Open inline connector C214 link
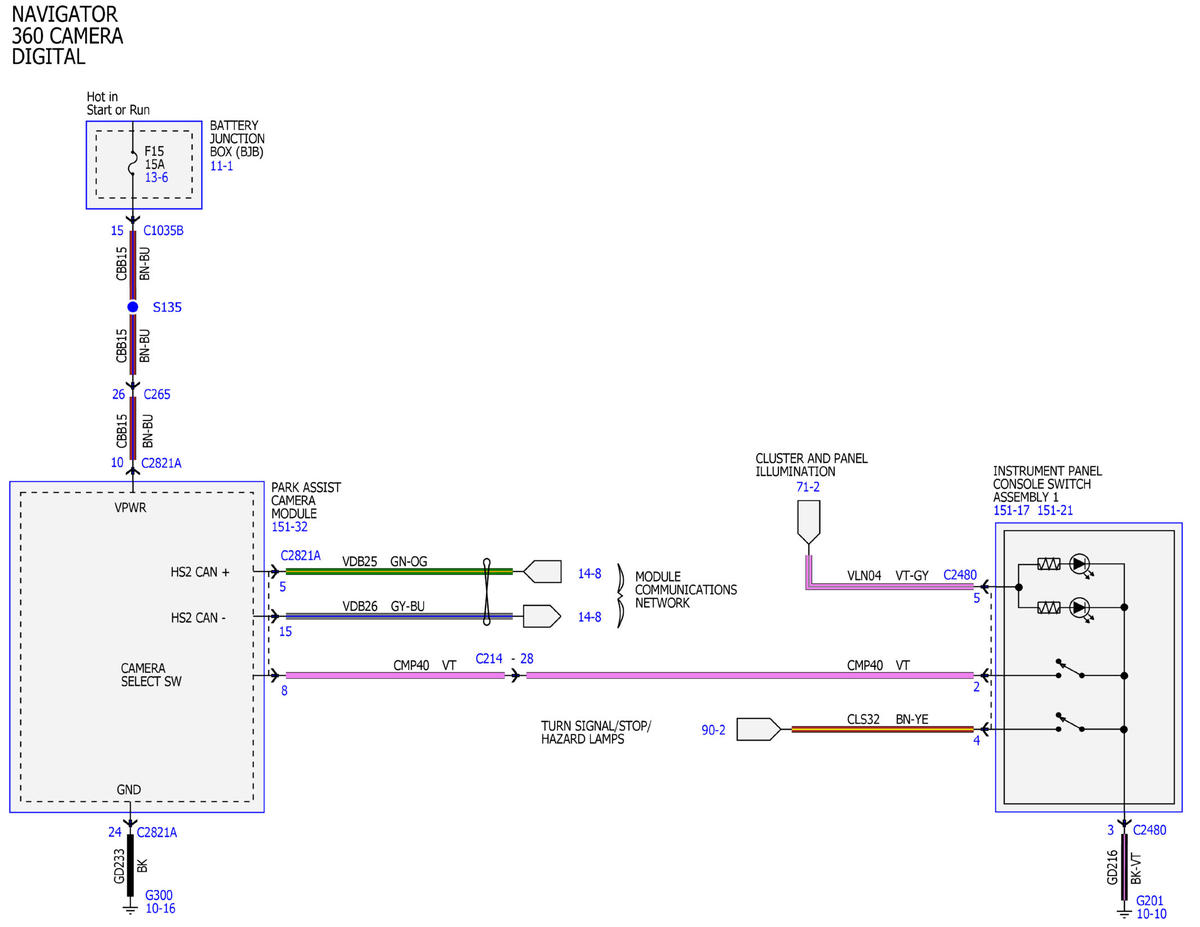Image resolution: width=1200 pixels, height=927 pixels. pyautogui.click(x=489, y=659)
